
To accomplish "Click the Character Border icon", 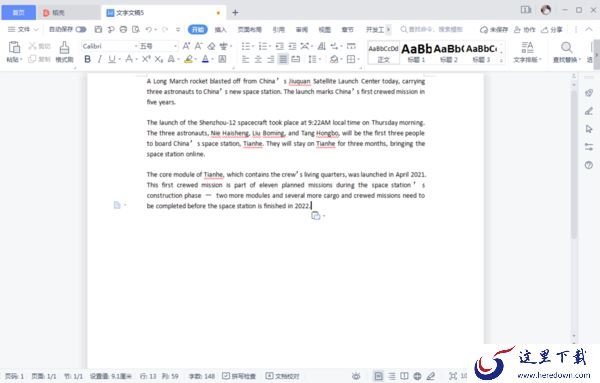I will [222, 59].
